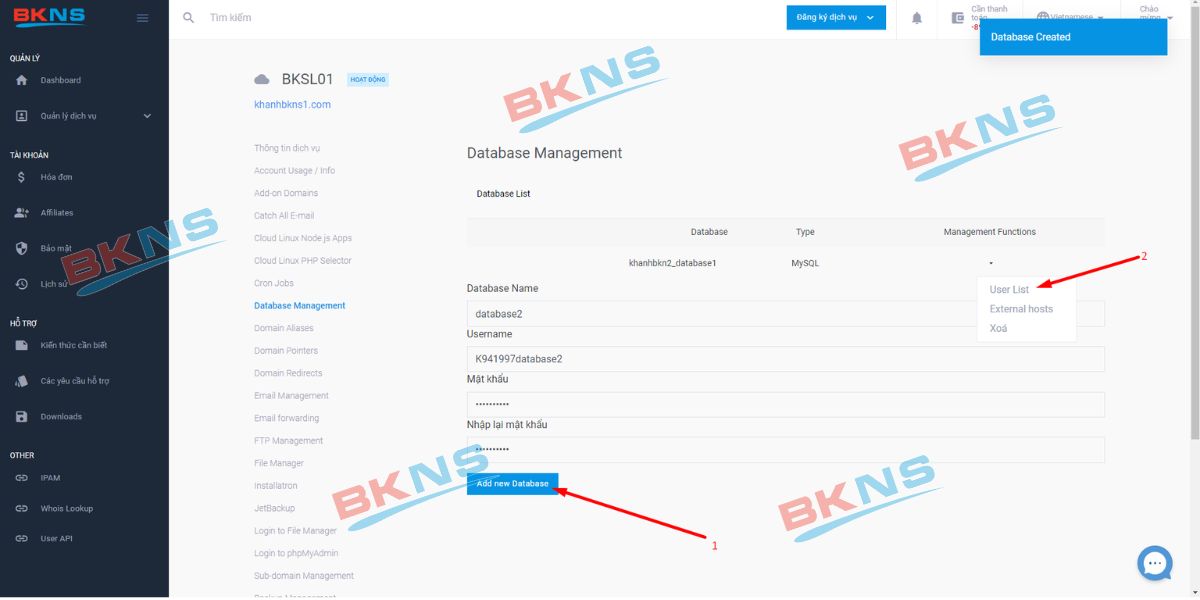Viewport: 1200px width, 600px height.
Task: Click the IPAM link icon
Action: (x=22, y=478)
